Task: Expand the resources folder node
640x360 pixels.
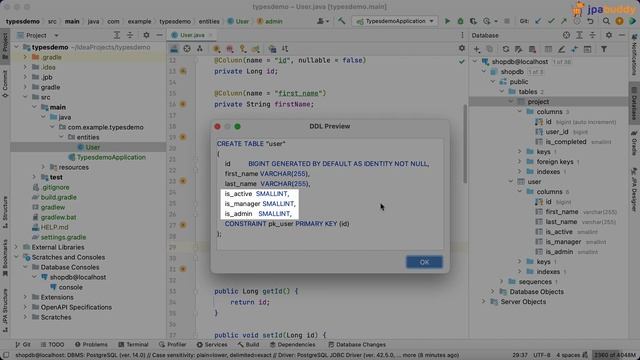Action: (x=43, y=167)
